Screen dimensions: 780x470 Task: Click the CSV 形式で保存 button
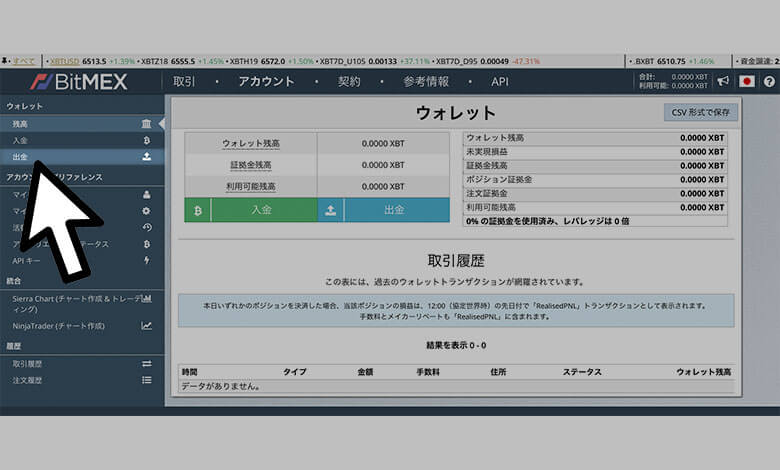(x=700, y=112)
